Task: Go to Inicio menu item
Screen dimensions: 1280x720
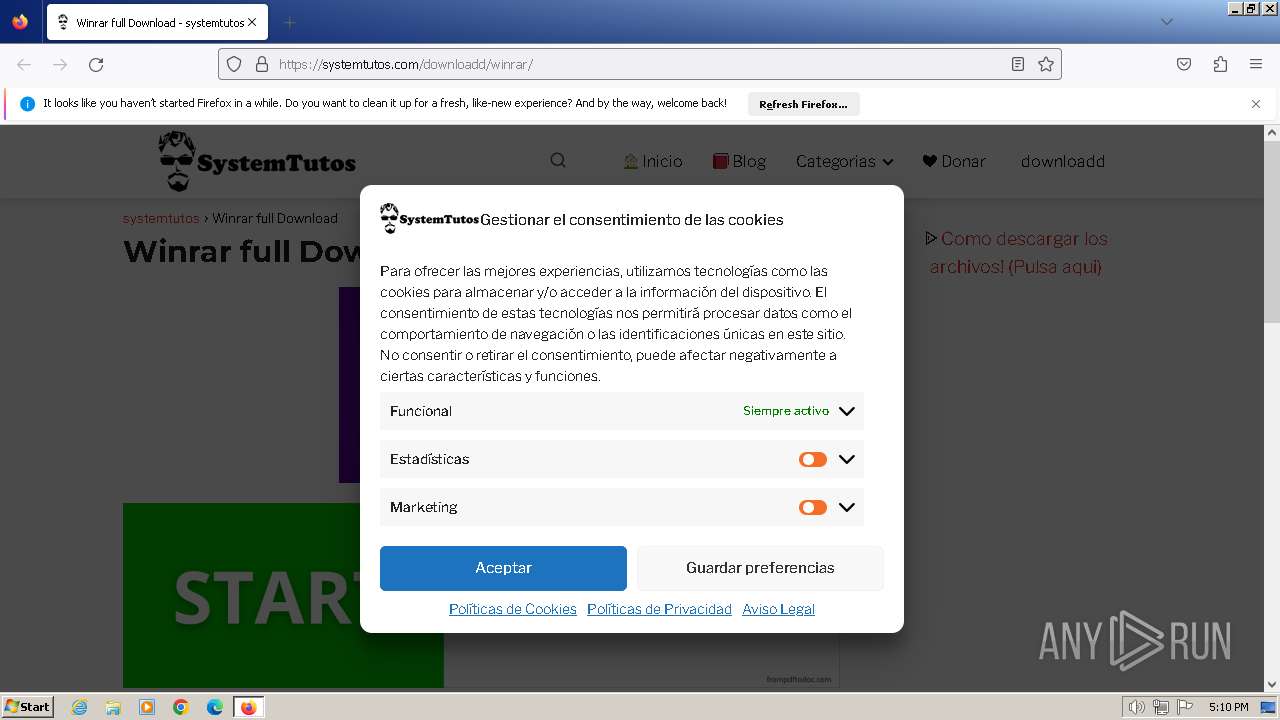Action: coord(653,161)
